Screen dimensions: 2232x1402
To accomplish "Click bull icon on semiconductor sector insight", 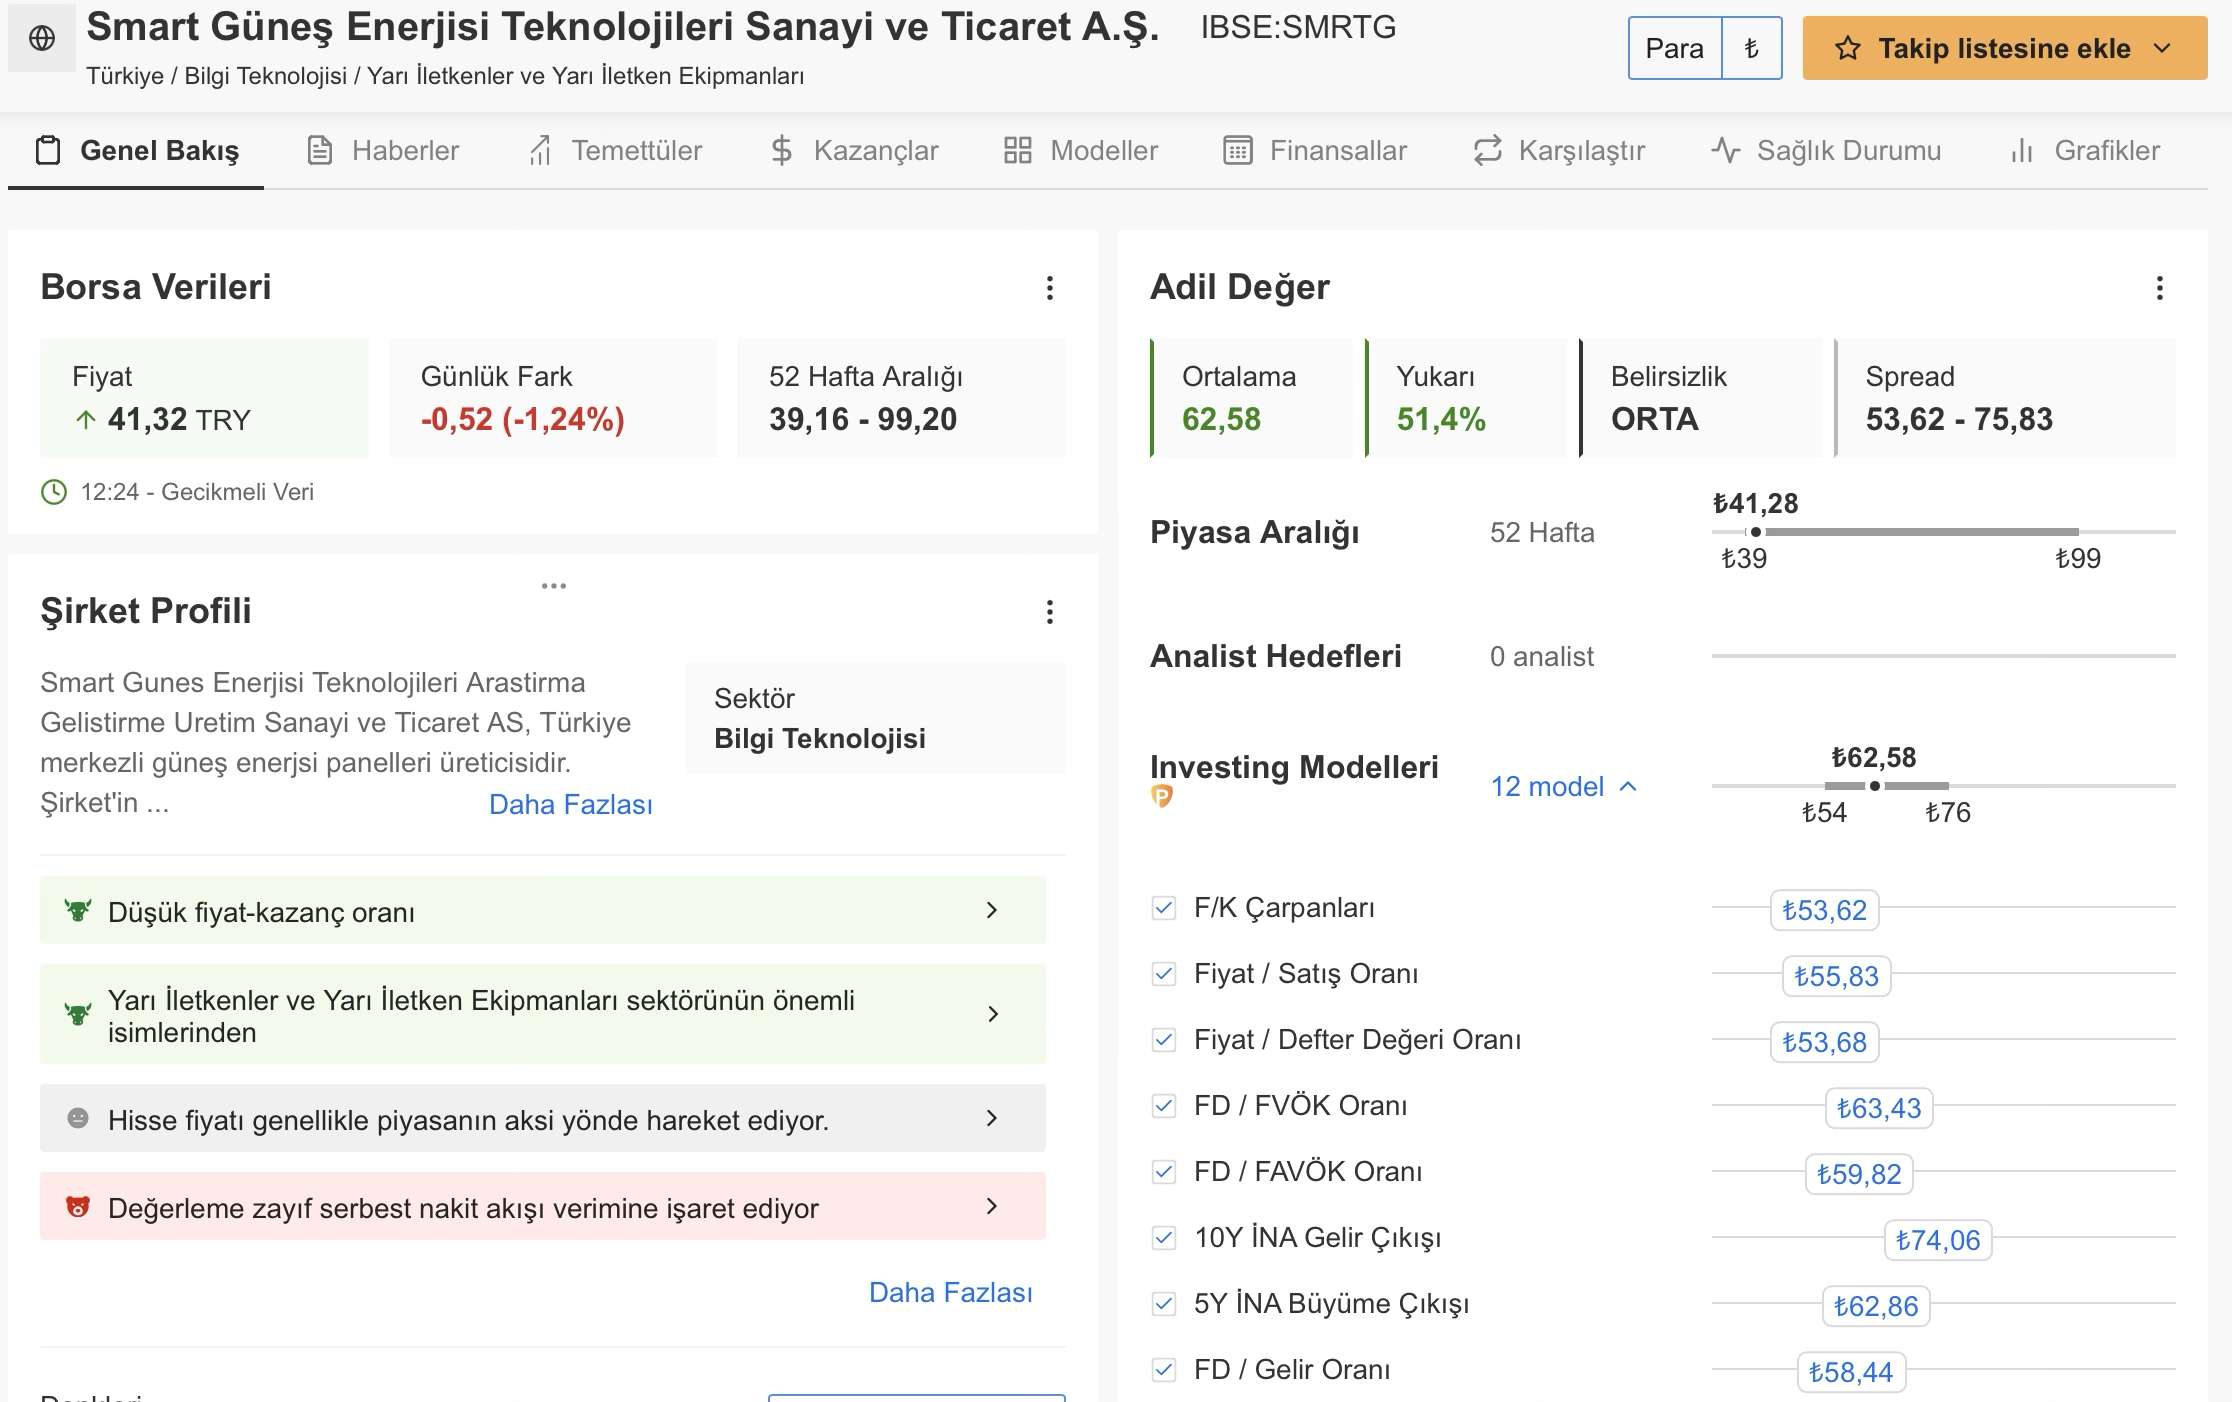I will click(78, 1015).
